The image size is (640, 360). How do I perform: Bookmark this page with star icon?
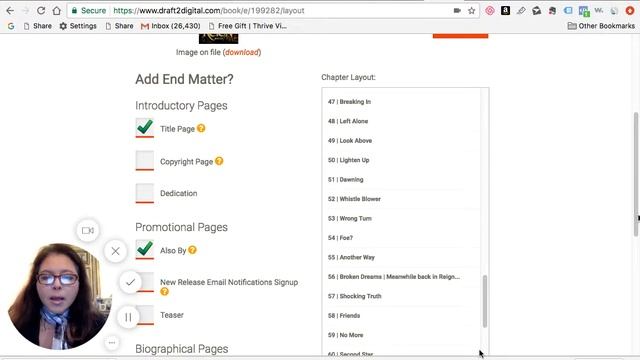[472, 11]
